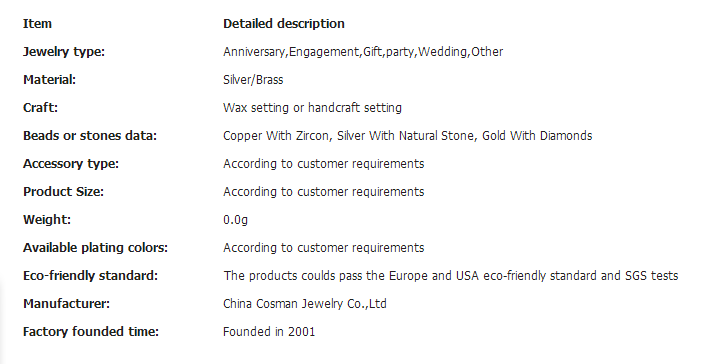Click the Anniversary, Engagement, Gift jewelry types text

363,52
